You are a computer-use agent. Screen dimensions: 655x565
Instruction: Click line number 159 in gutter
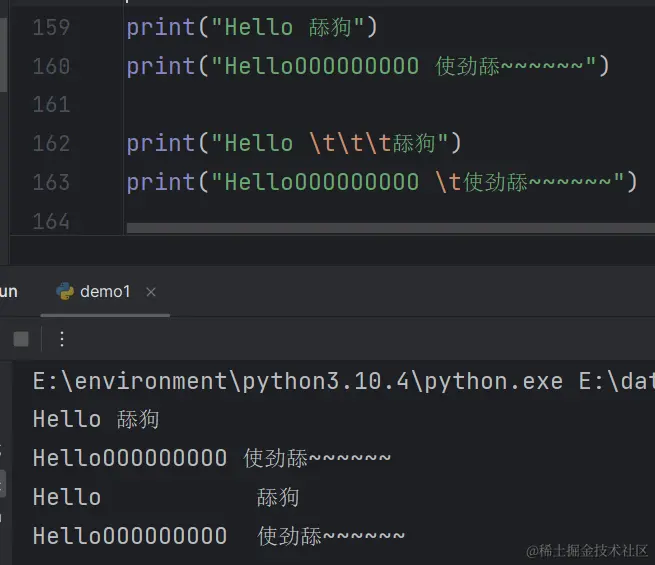pyautogui.click(x=51, y=28)
